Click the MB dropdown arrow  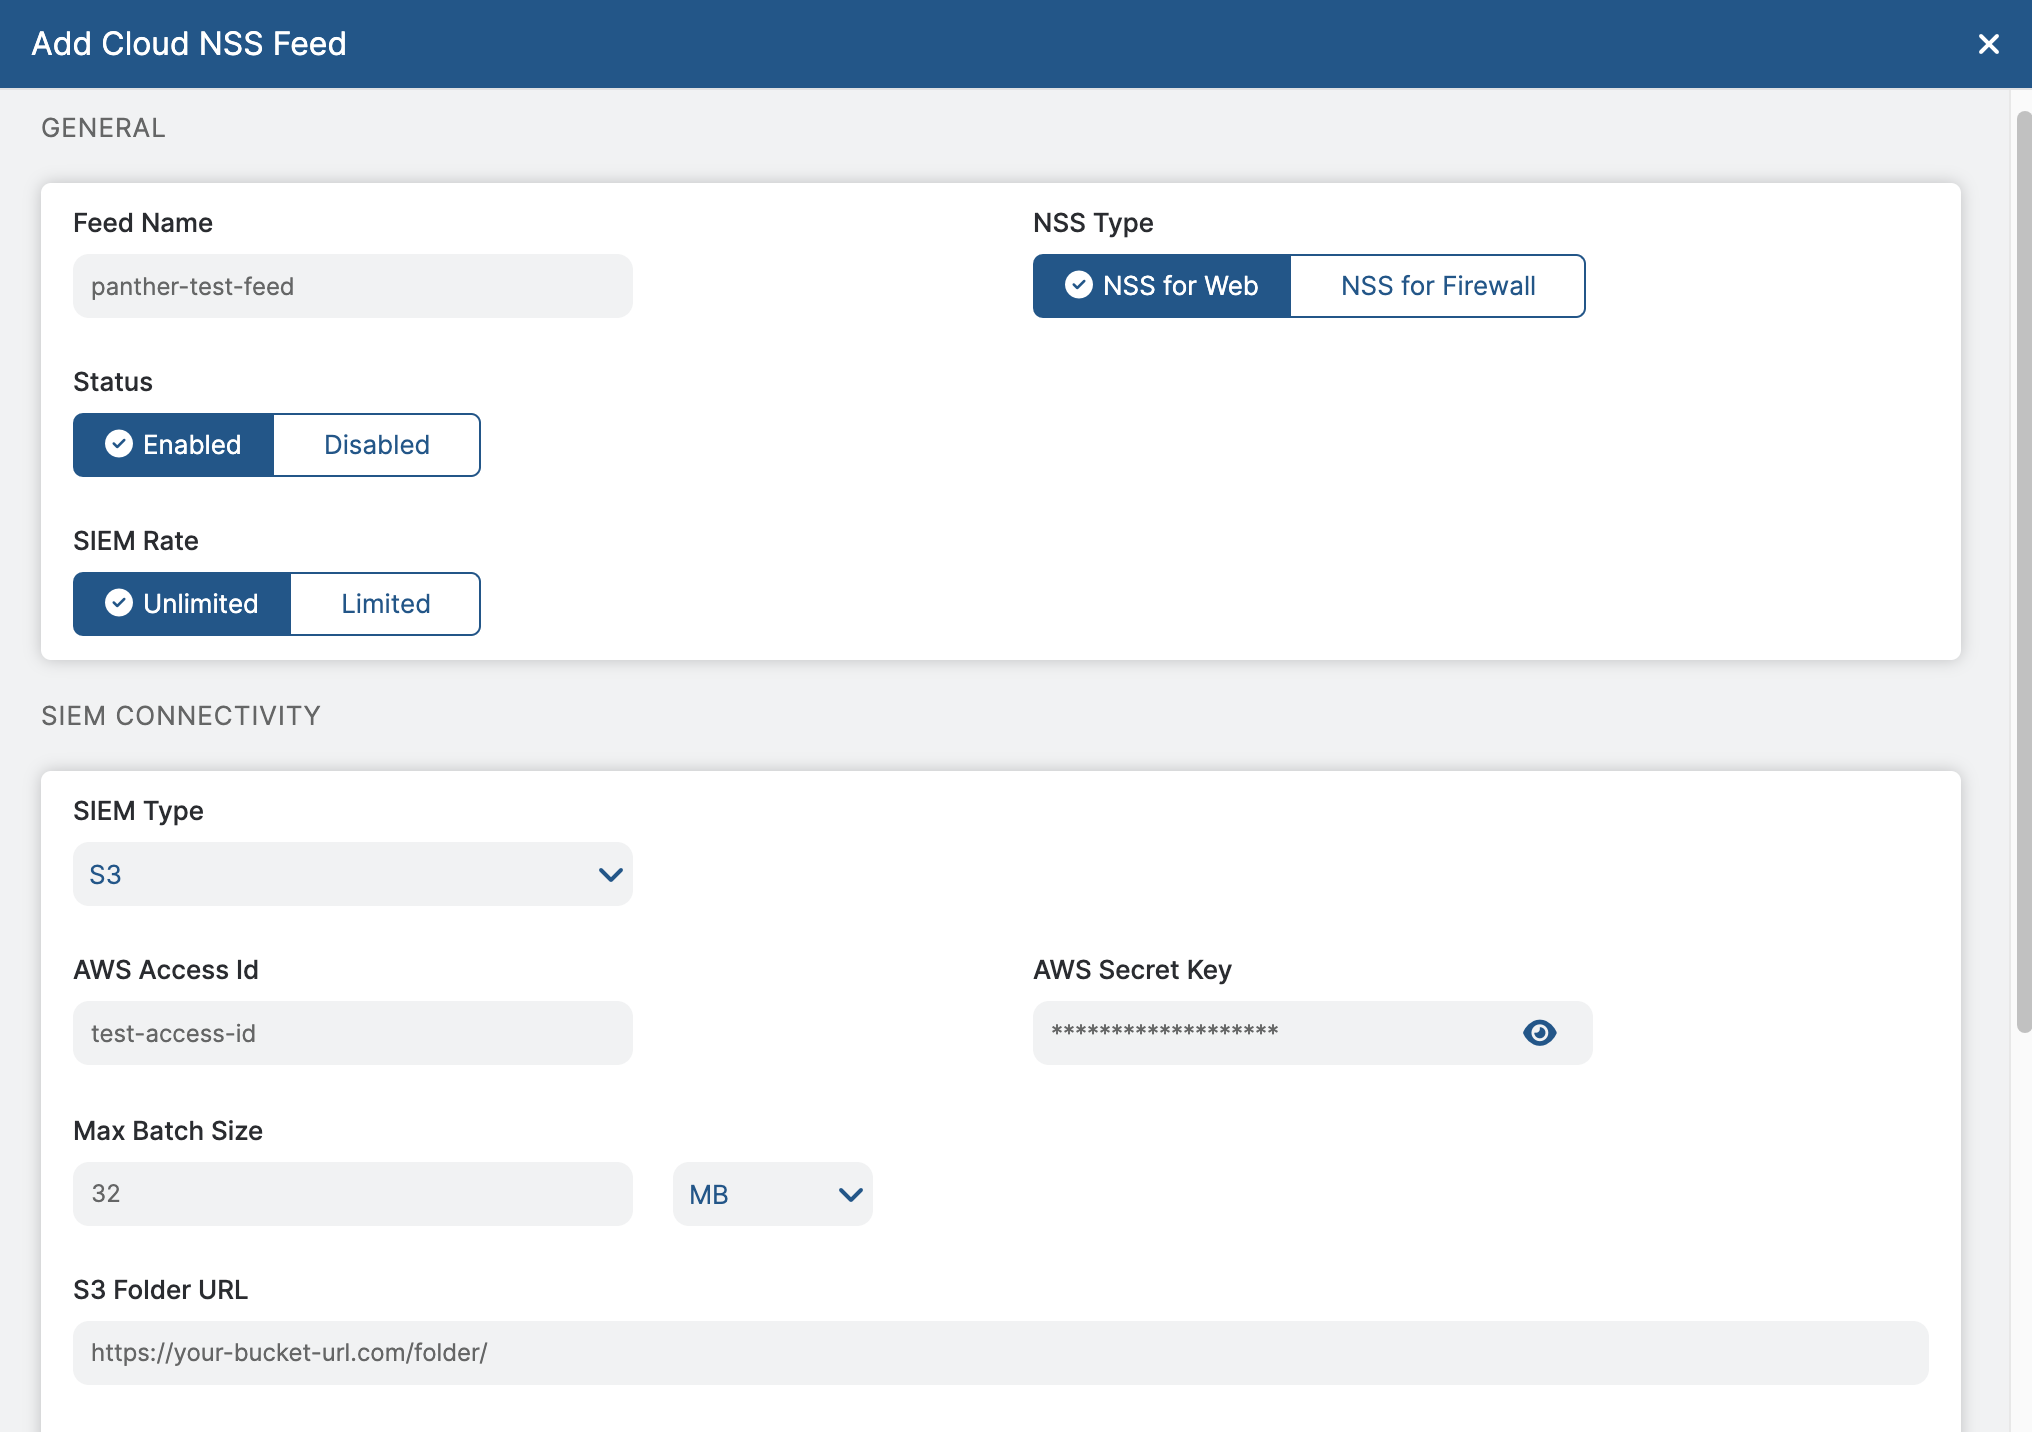click(x=849, y=1194)
